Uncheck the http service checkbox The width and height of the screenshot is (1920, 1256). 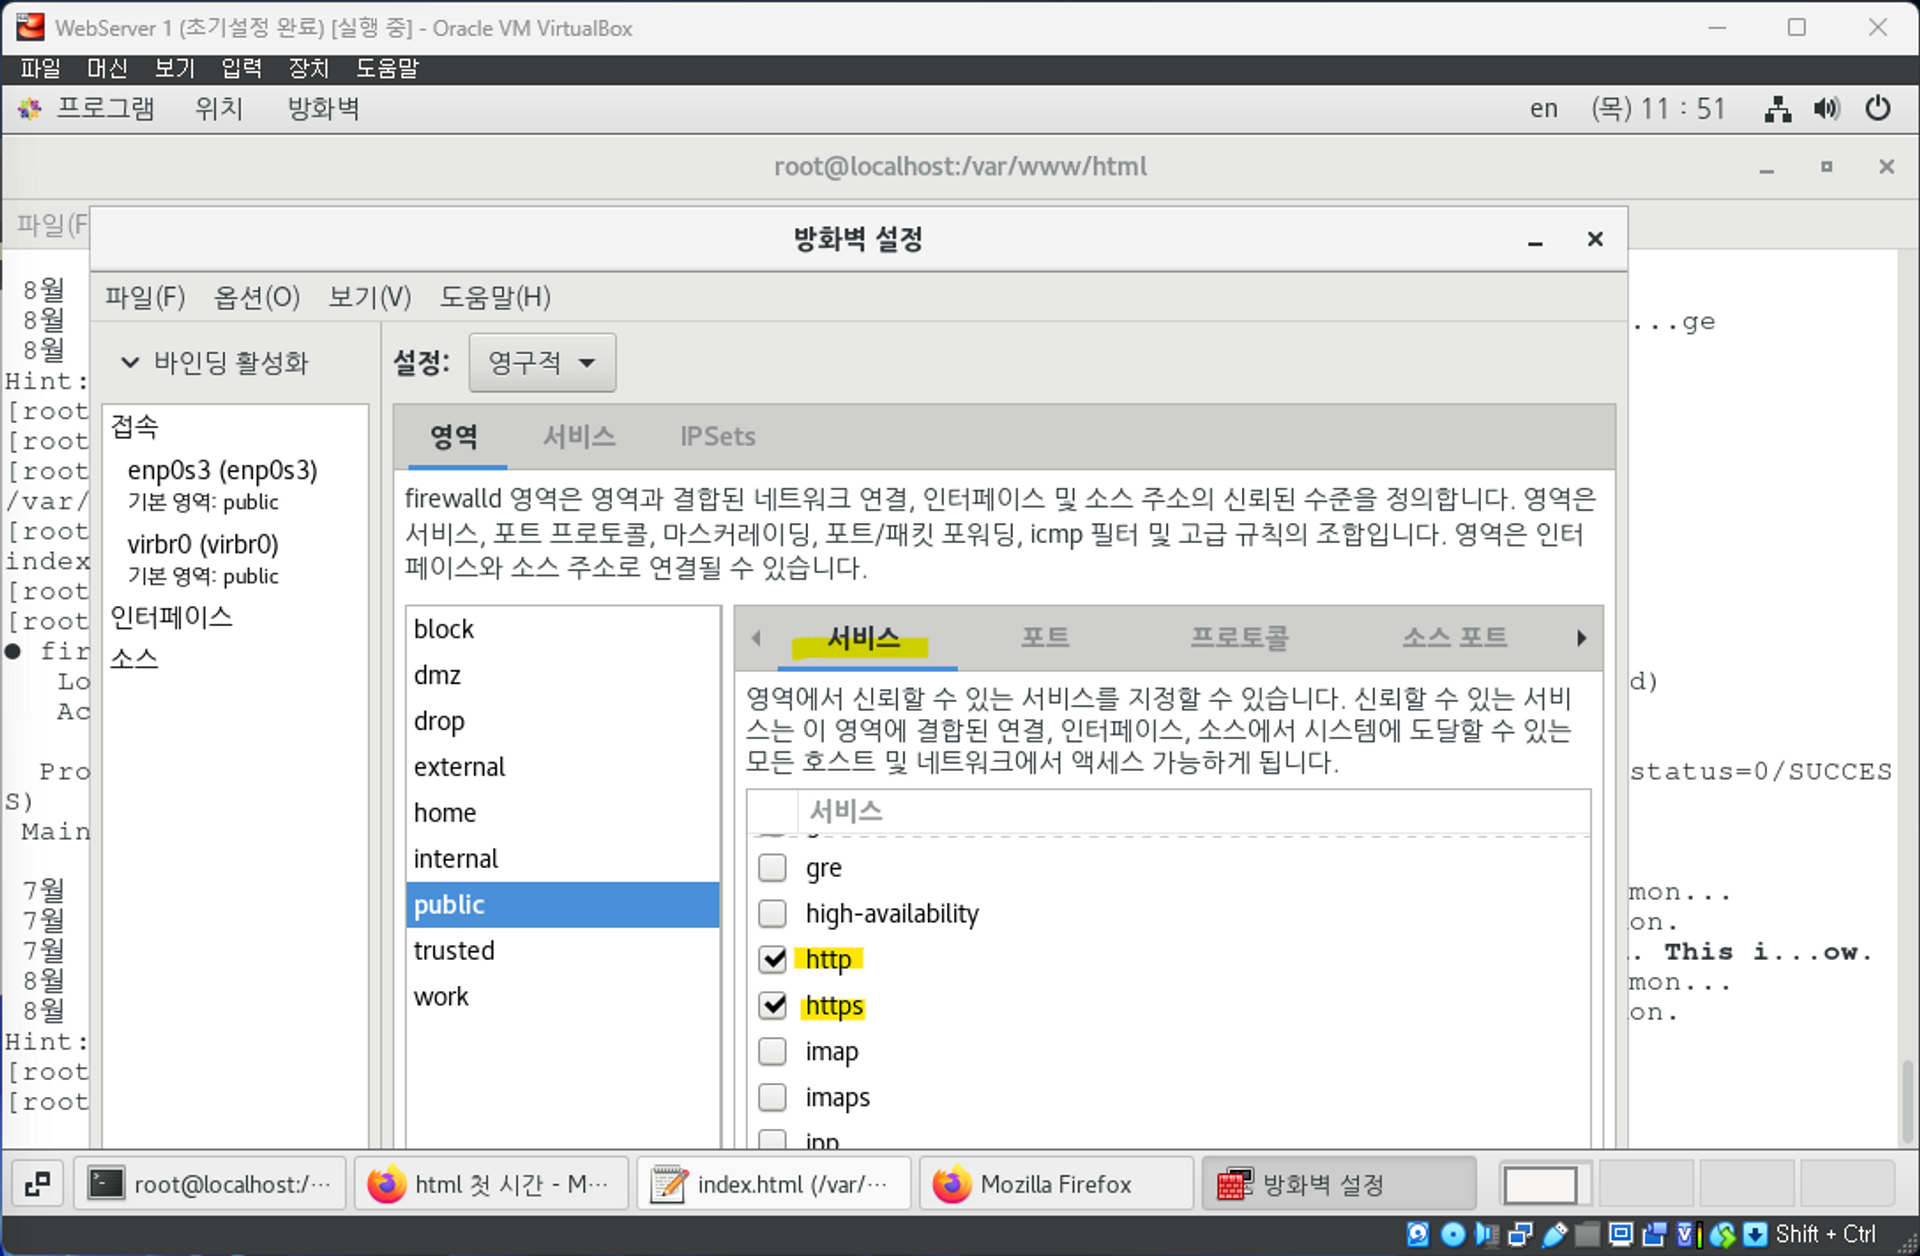click(x=772, y=959)
